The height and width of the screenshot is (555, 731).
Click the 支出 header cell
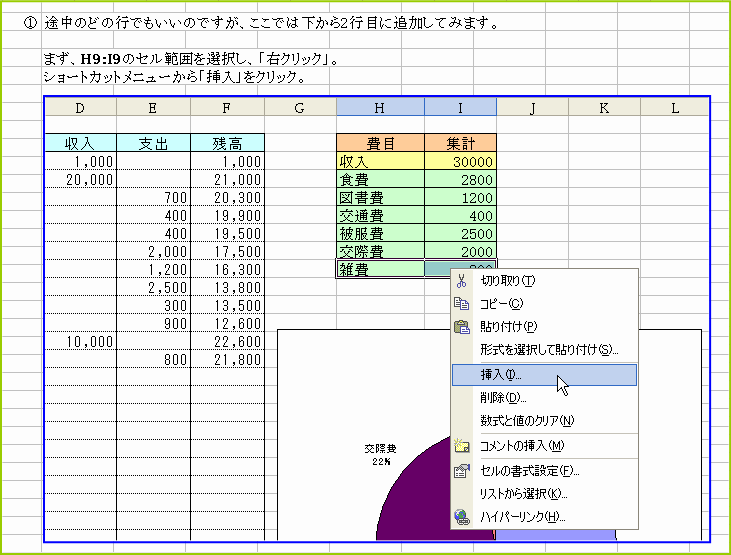(153, 143)
